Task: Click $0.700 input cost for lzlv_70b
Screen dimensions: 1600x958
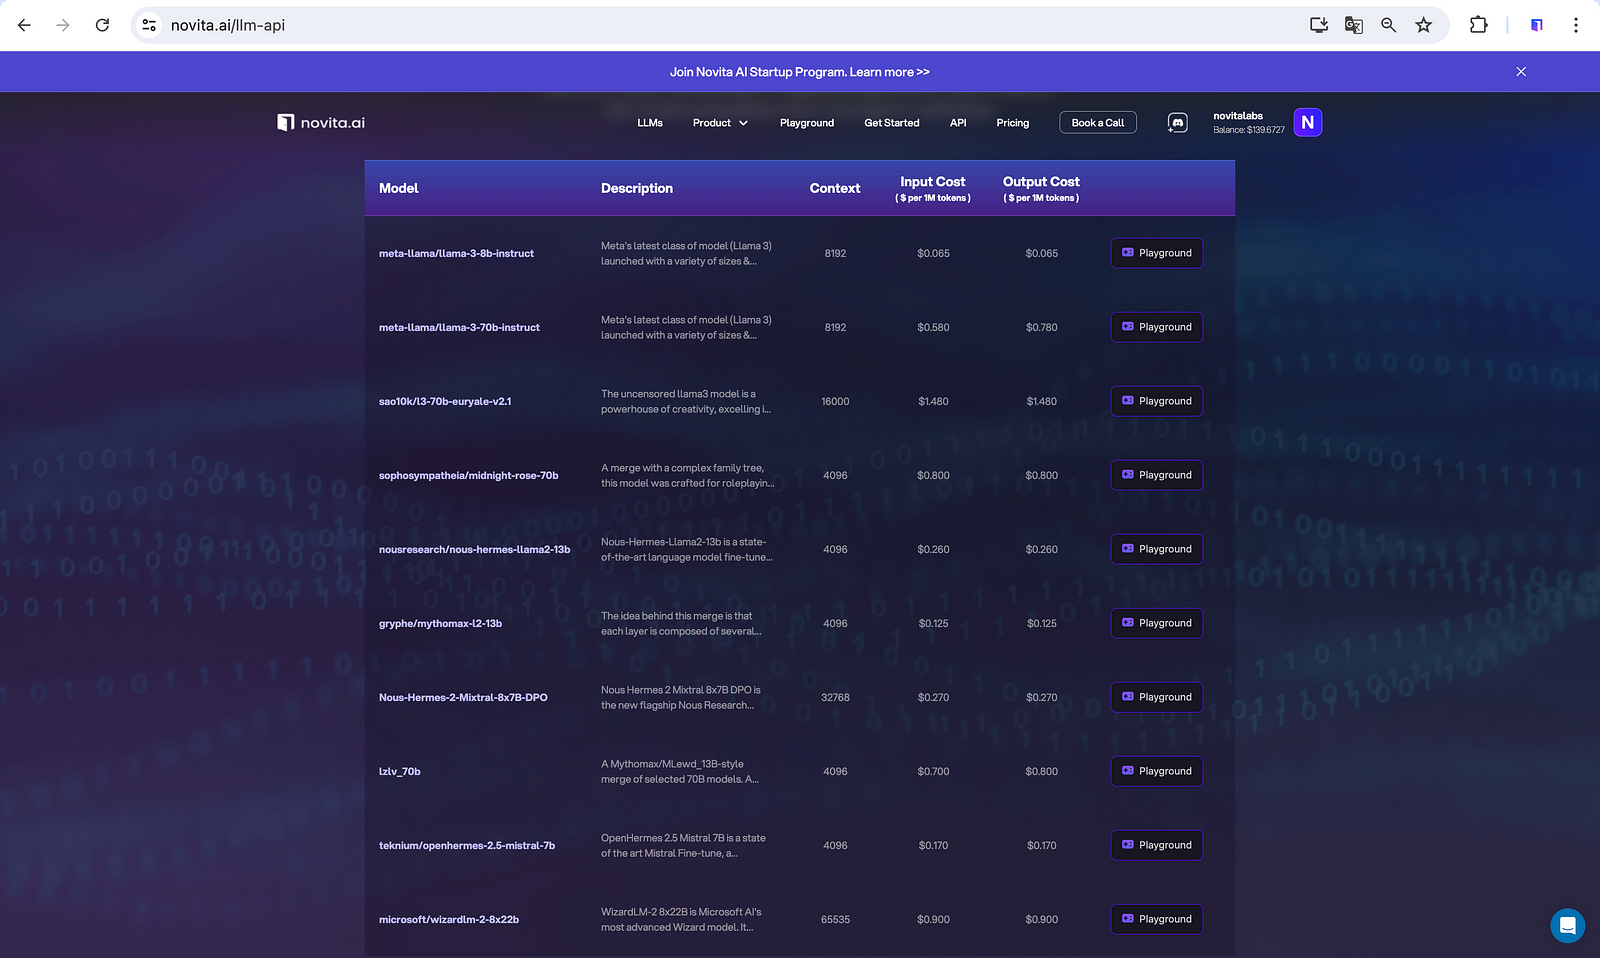Action: [933, 772]
